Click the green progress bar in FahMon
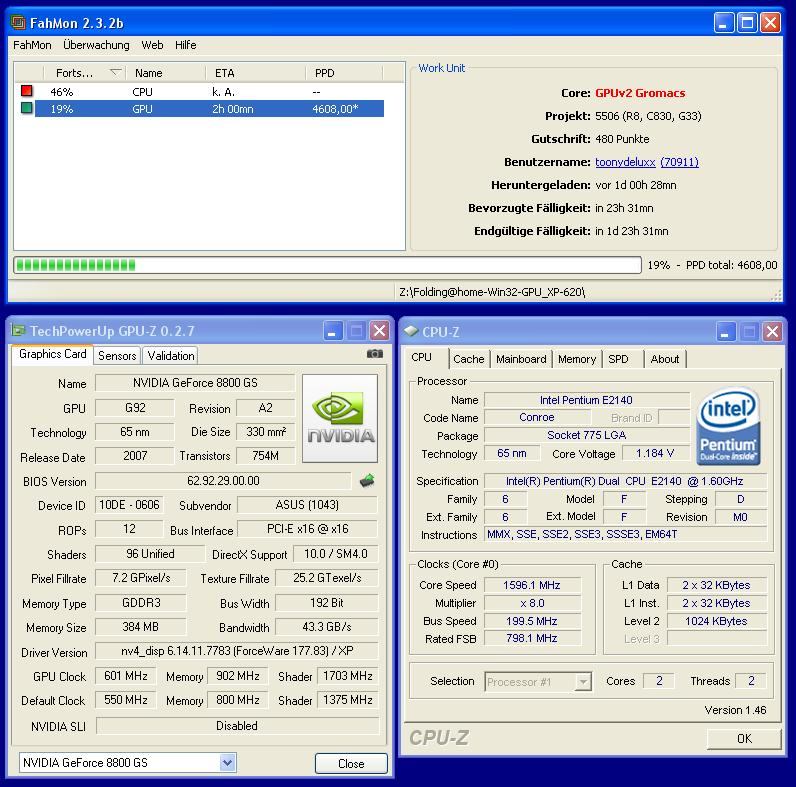 pyautogui.click(x=327, y=265)
